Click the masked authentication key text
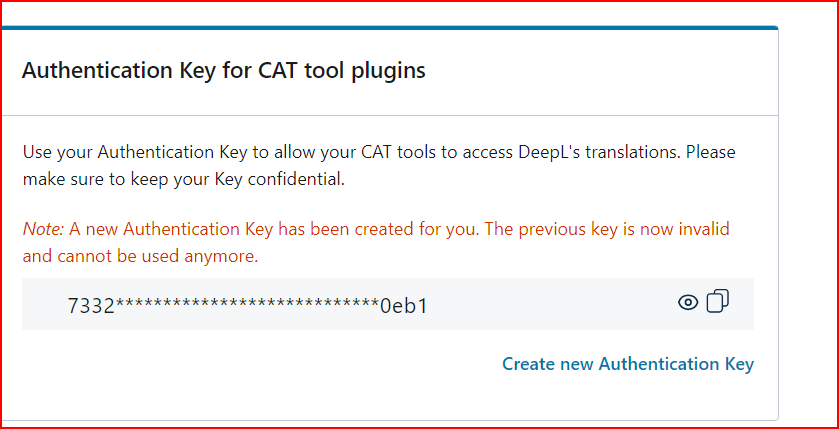Screen dimensions: 839x429 pos(248,305)
